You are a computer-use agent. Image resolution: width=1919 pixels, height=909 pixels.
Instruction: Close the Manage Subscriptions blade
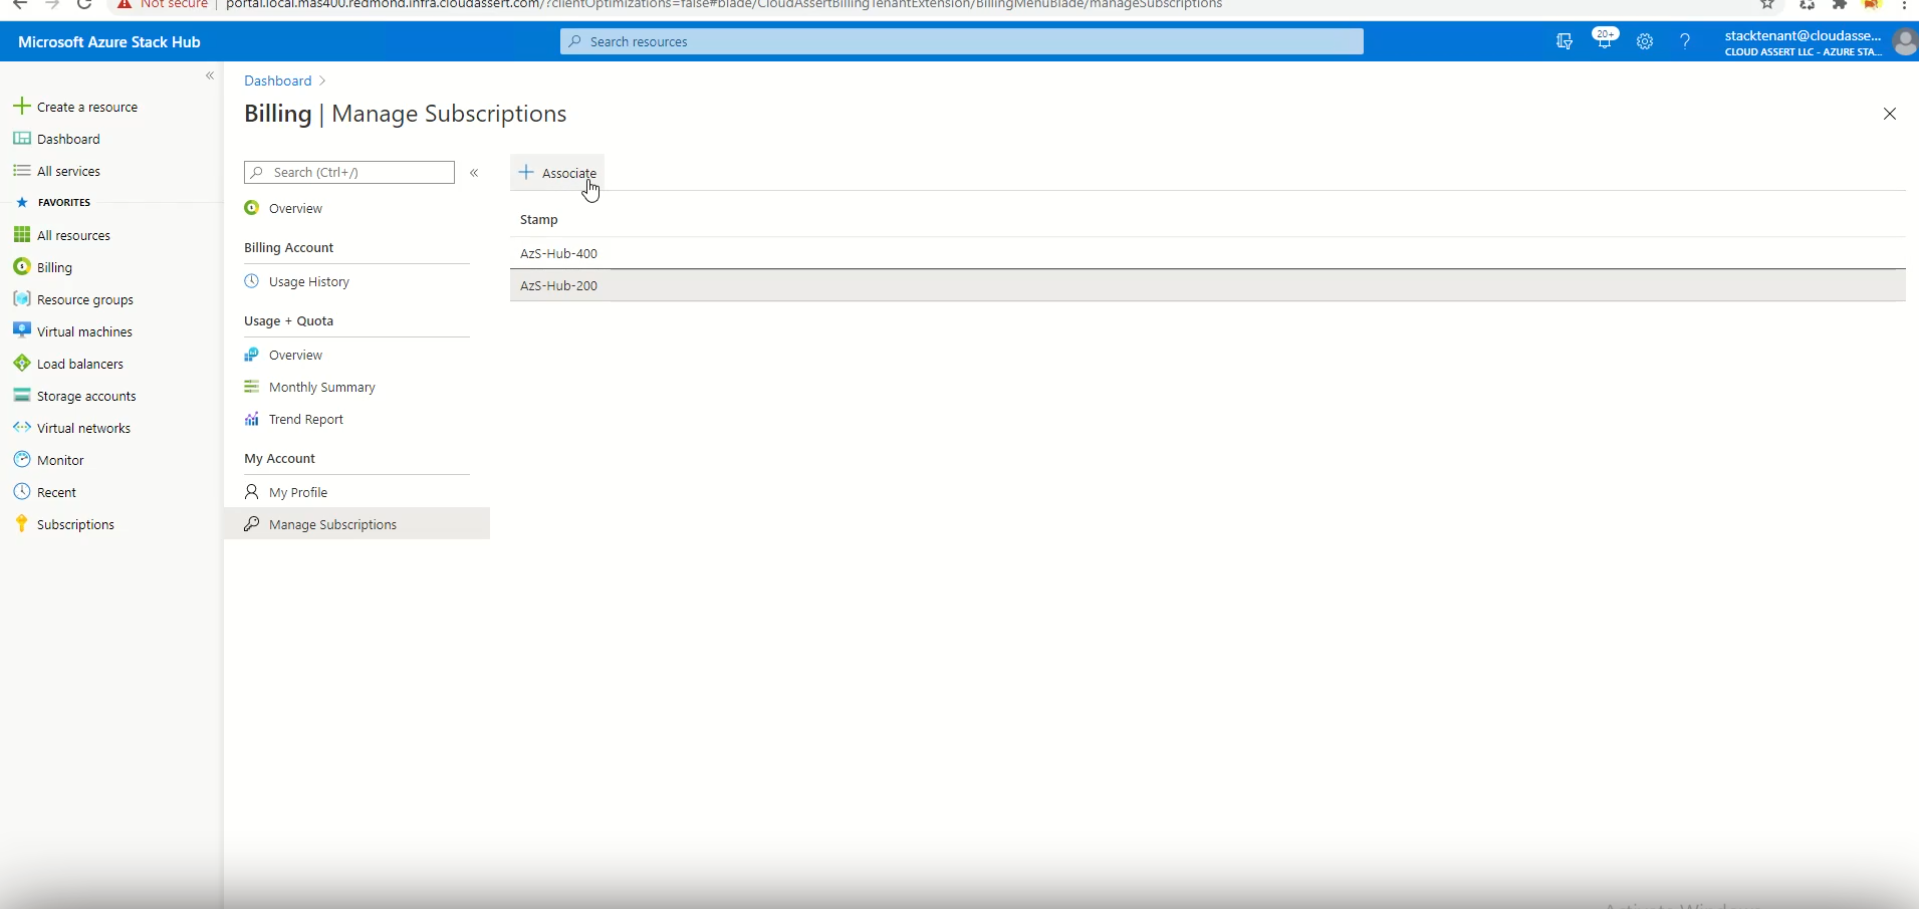1889,114
